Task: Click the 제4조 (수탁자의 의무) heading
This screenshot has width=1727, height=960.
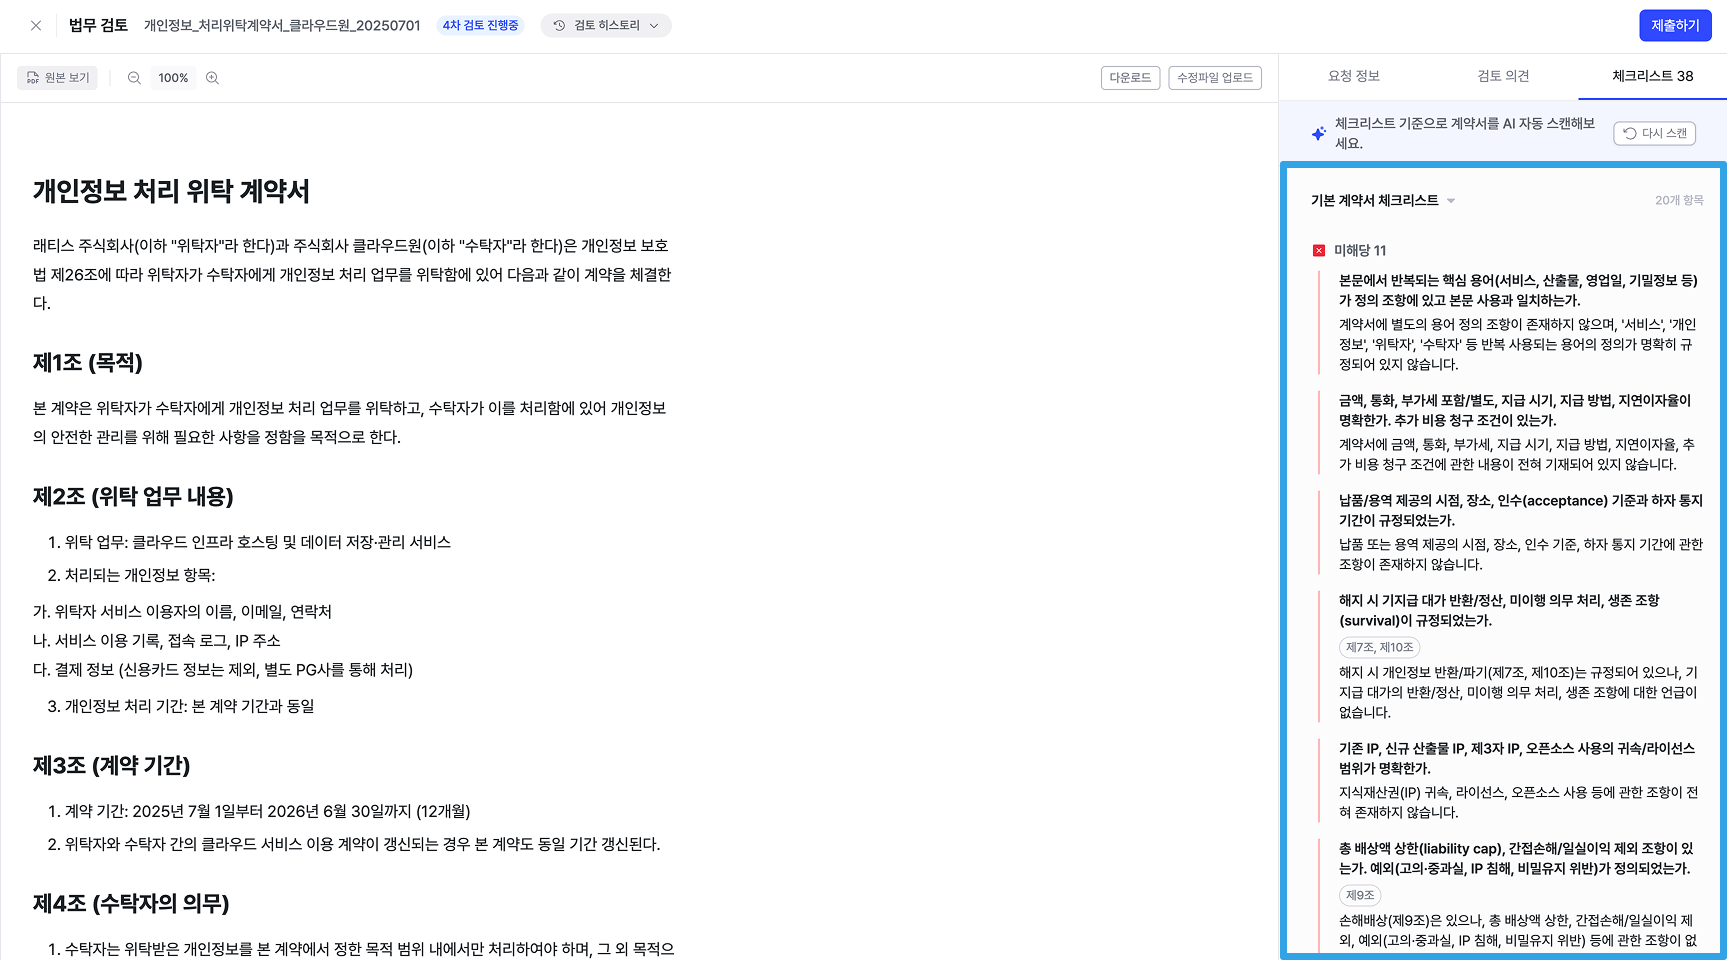Action: point(131,903)
